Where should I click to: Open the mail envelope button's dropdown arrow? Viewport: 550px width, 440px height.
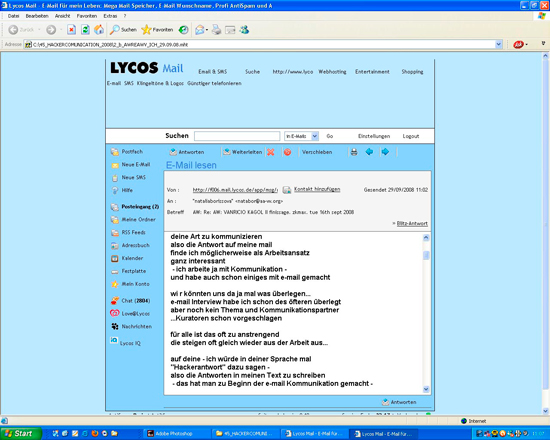(207, 30)
